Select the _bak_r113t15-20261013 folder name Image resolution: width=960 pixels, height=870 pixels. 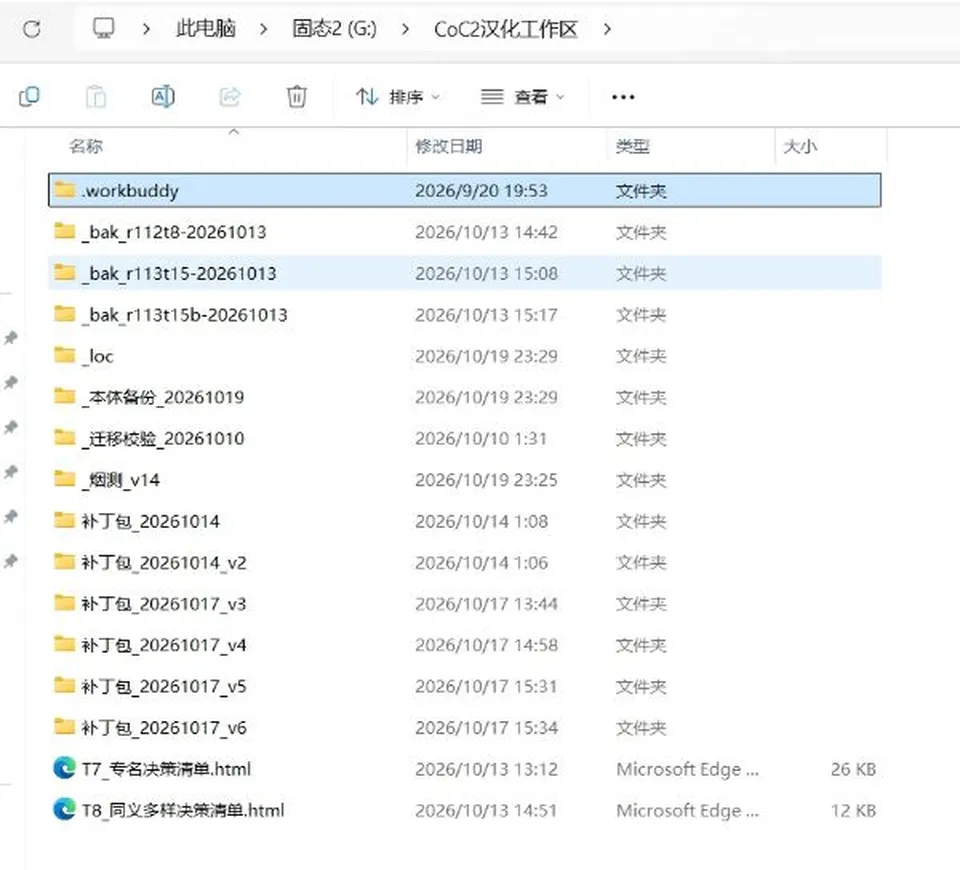pos(179,273)
